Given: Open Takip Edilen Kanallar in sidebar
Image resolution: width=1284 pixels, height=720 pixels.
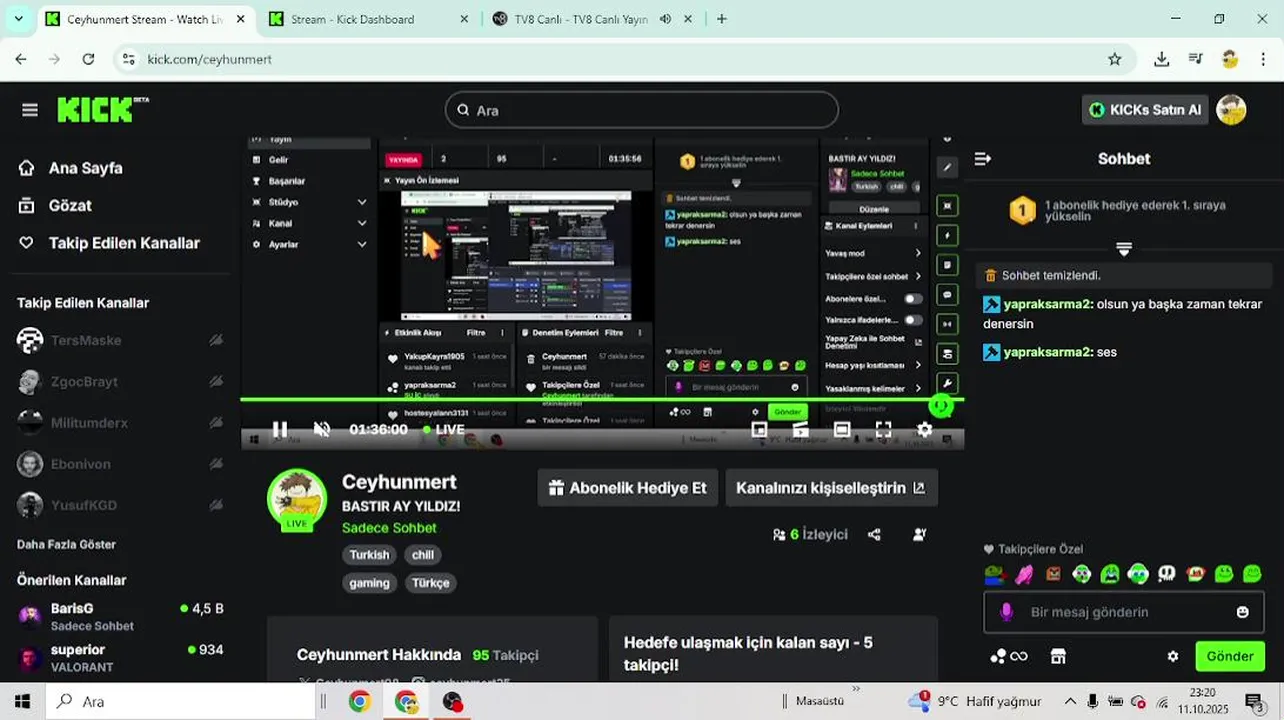Looking at the screenshot, I should pyautogui.click(x=109, y=243).
